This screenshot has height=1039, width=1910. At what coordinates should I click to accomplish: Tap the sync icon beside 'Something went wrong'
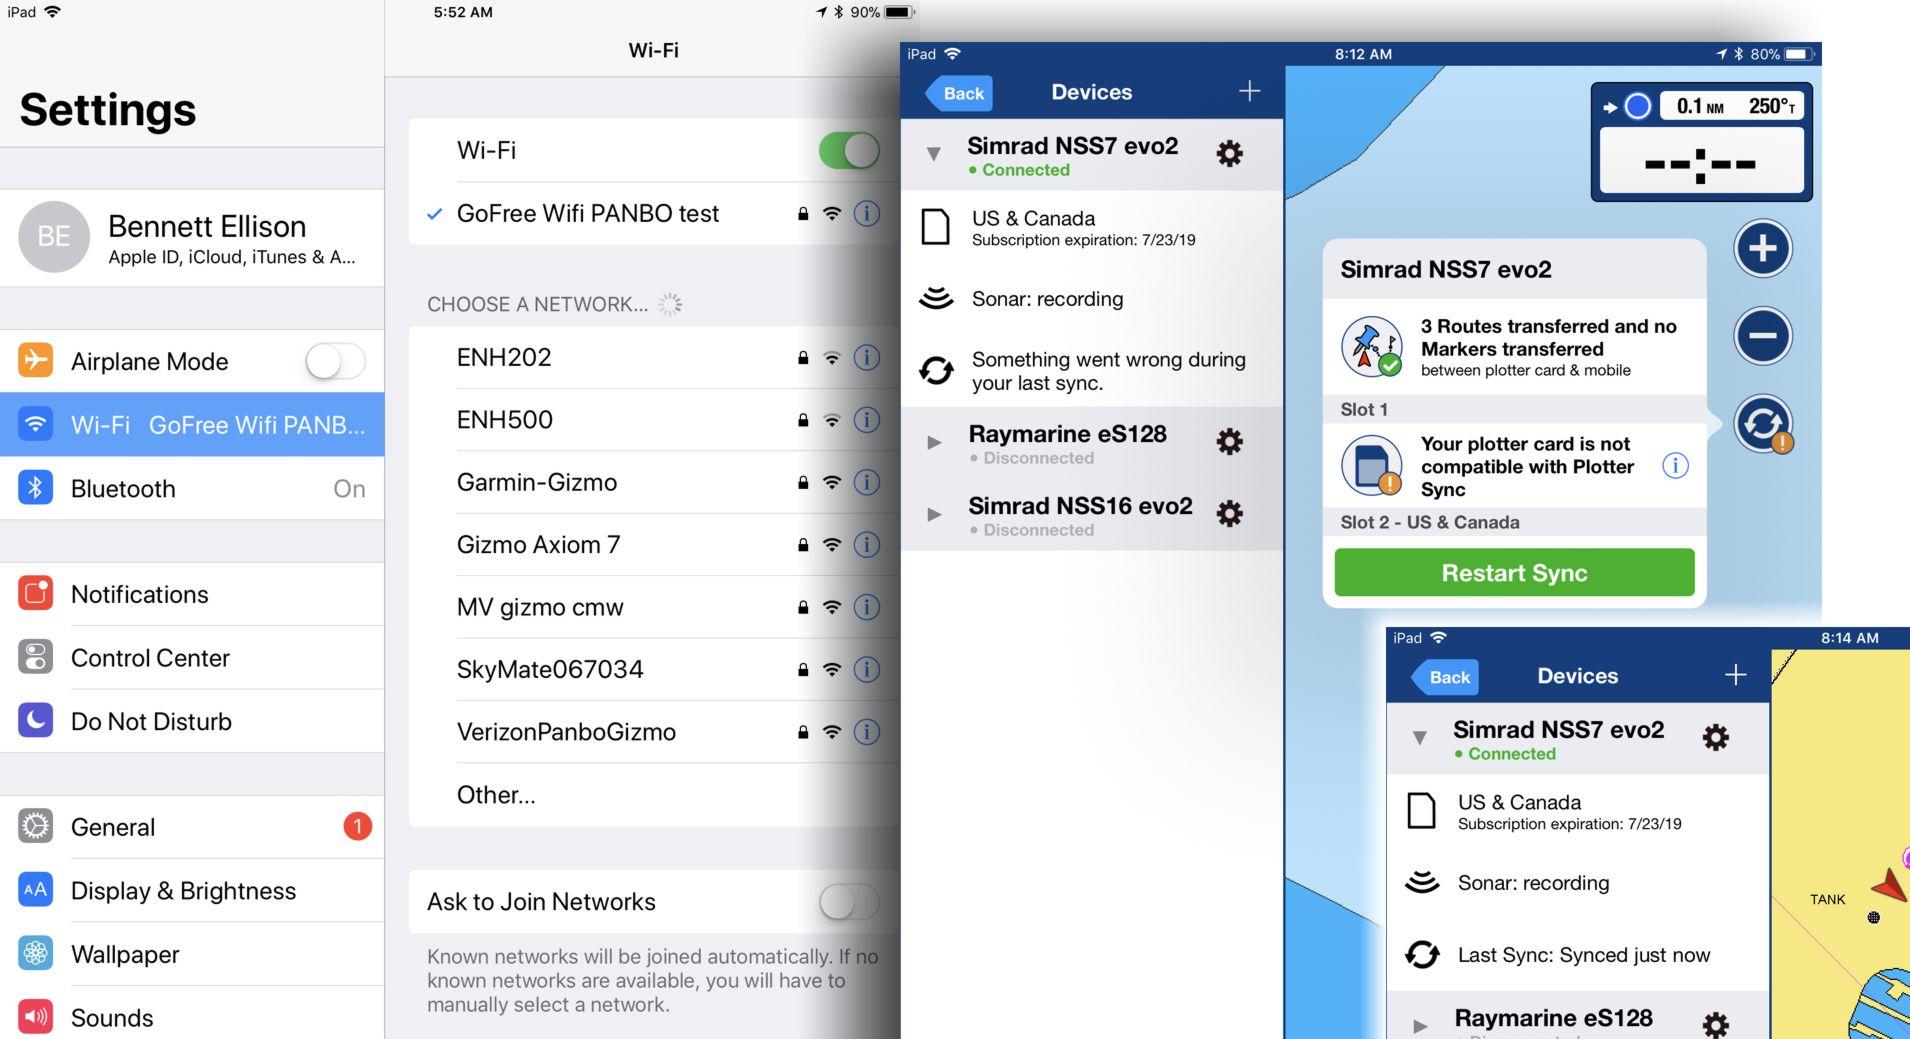click(936, 370)
